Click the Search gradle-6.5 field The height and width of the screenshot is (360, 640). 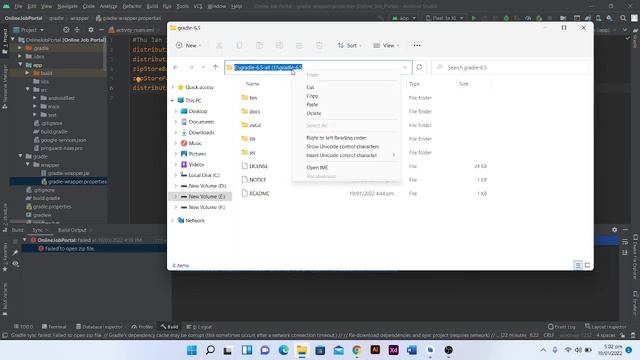pos(510,67)
